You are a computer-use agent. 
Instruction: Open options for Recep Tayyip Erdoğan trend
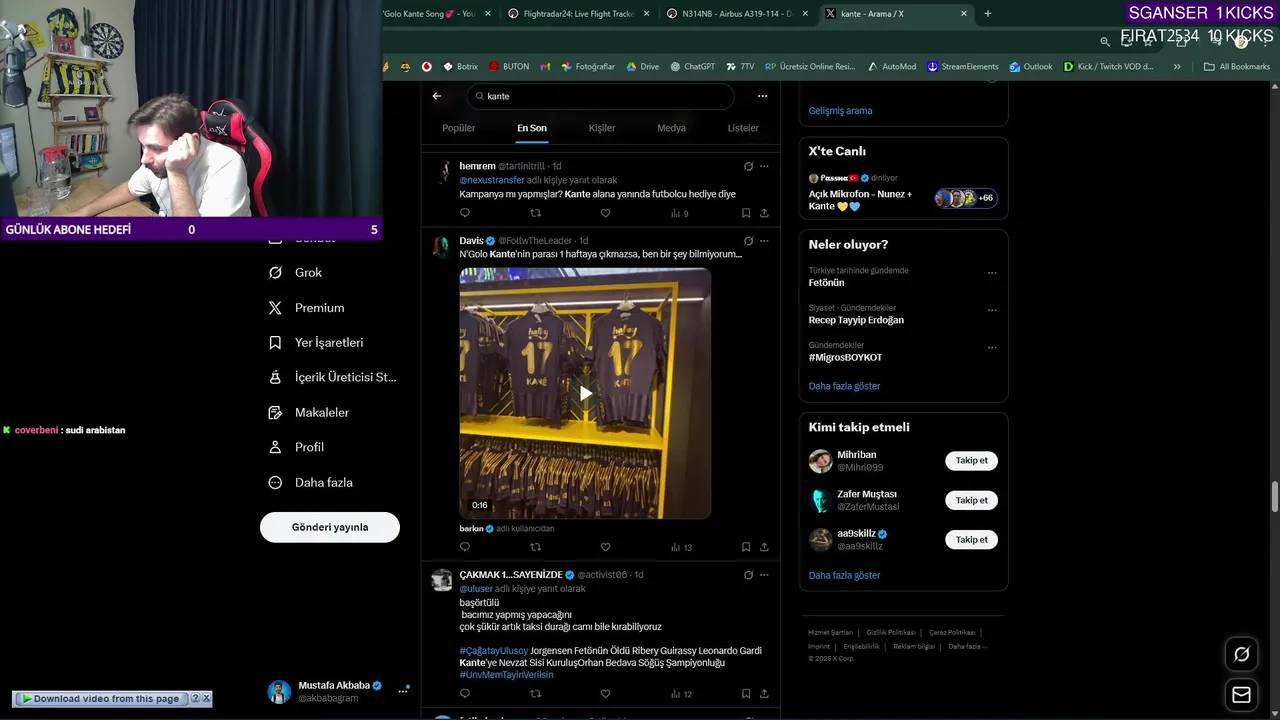(x=992, y=310)
